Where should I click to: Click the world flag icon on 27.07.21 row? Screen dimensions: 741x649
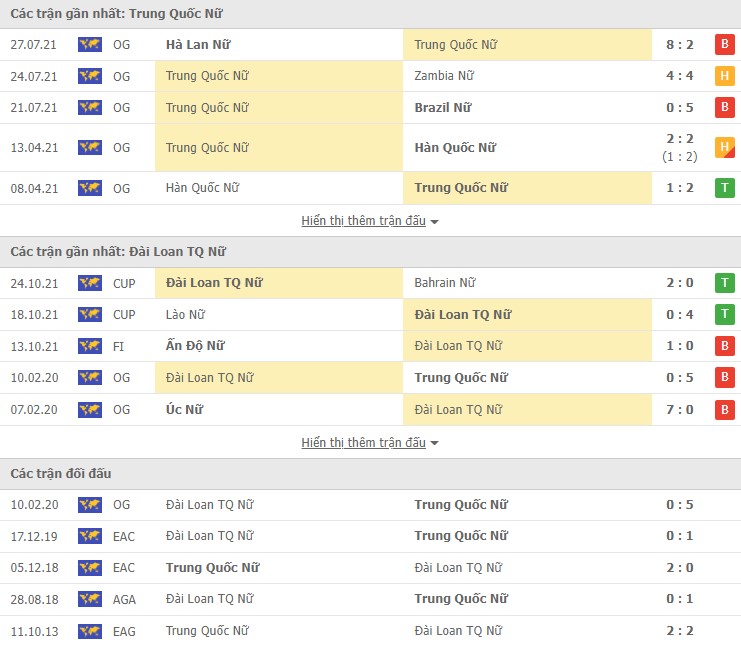tap(90, 45)
